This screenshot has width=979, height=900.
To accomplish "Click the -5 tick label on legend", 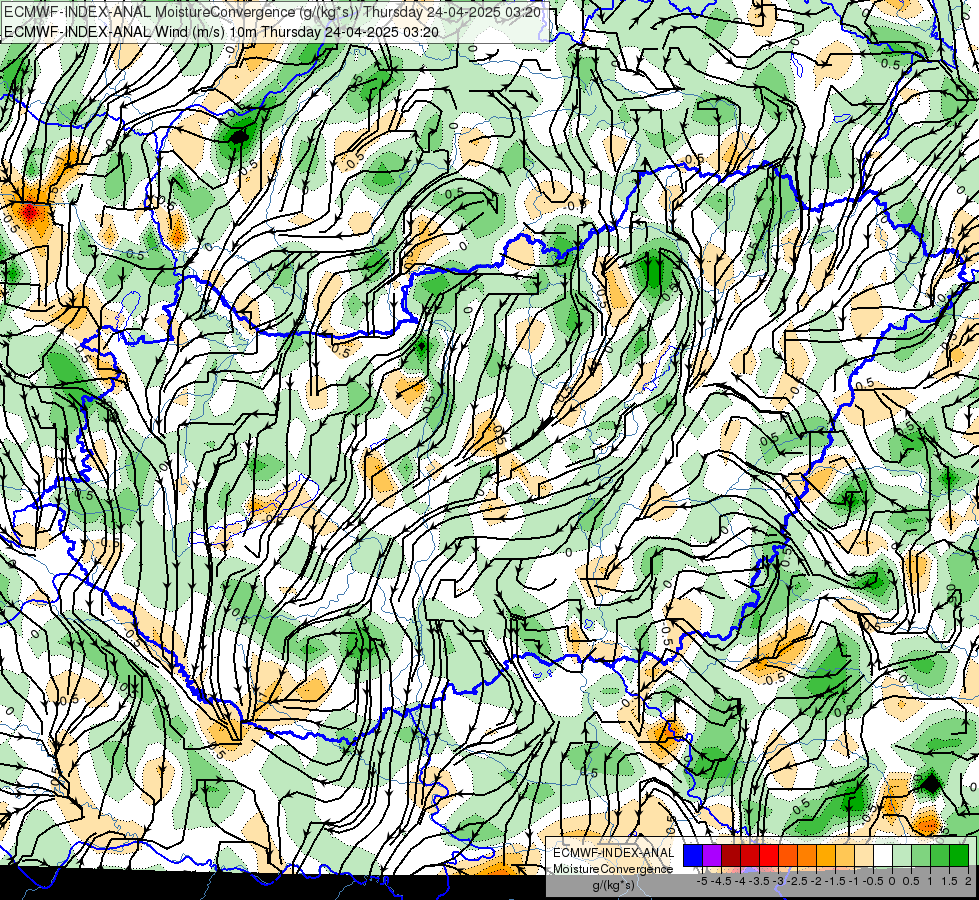I will (702, 881).
